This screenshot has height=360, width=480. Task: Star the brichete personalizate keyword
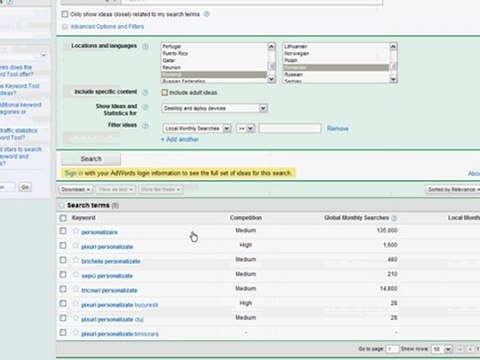coord(76,260)
